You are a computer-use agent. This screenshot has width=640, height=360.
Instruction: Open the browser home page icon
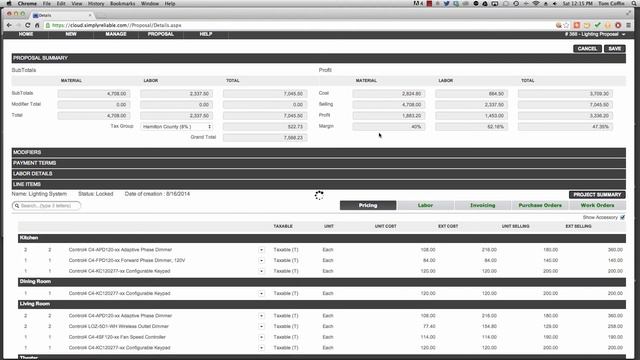pyautogui.click(x=37, y=25)
